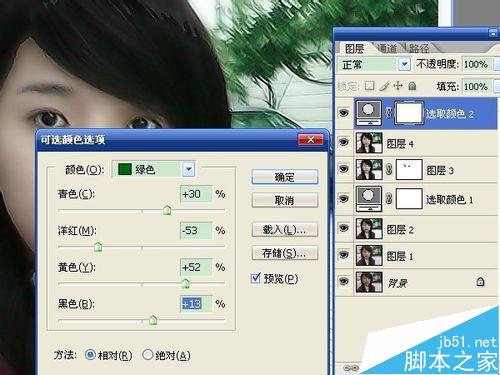Select layer mask thumbnail of 选取颜色 1
Screen dimensions: 500x375
(x=409, y=199)
